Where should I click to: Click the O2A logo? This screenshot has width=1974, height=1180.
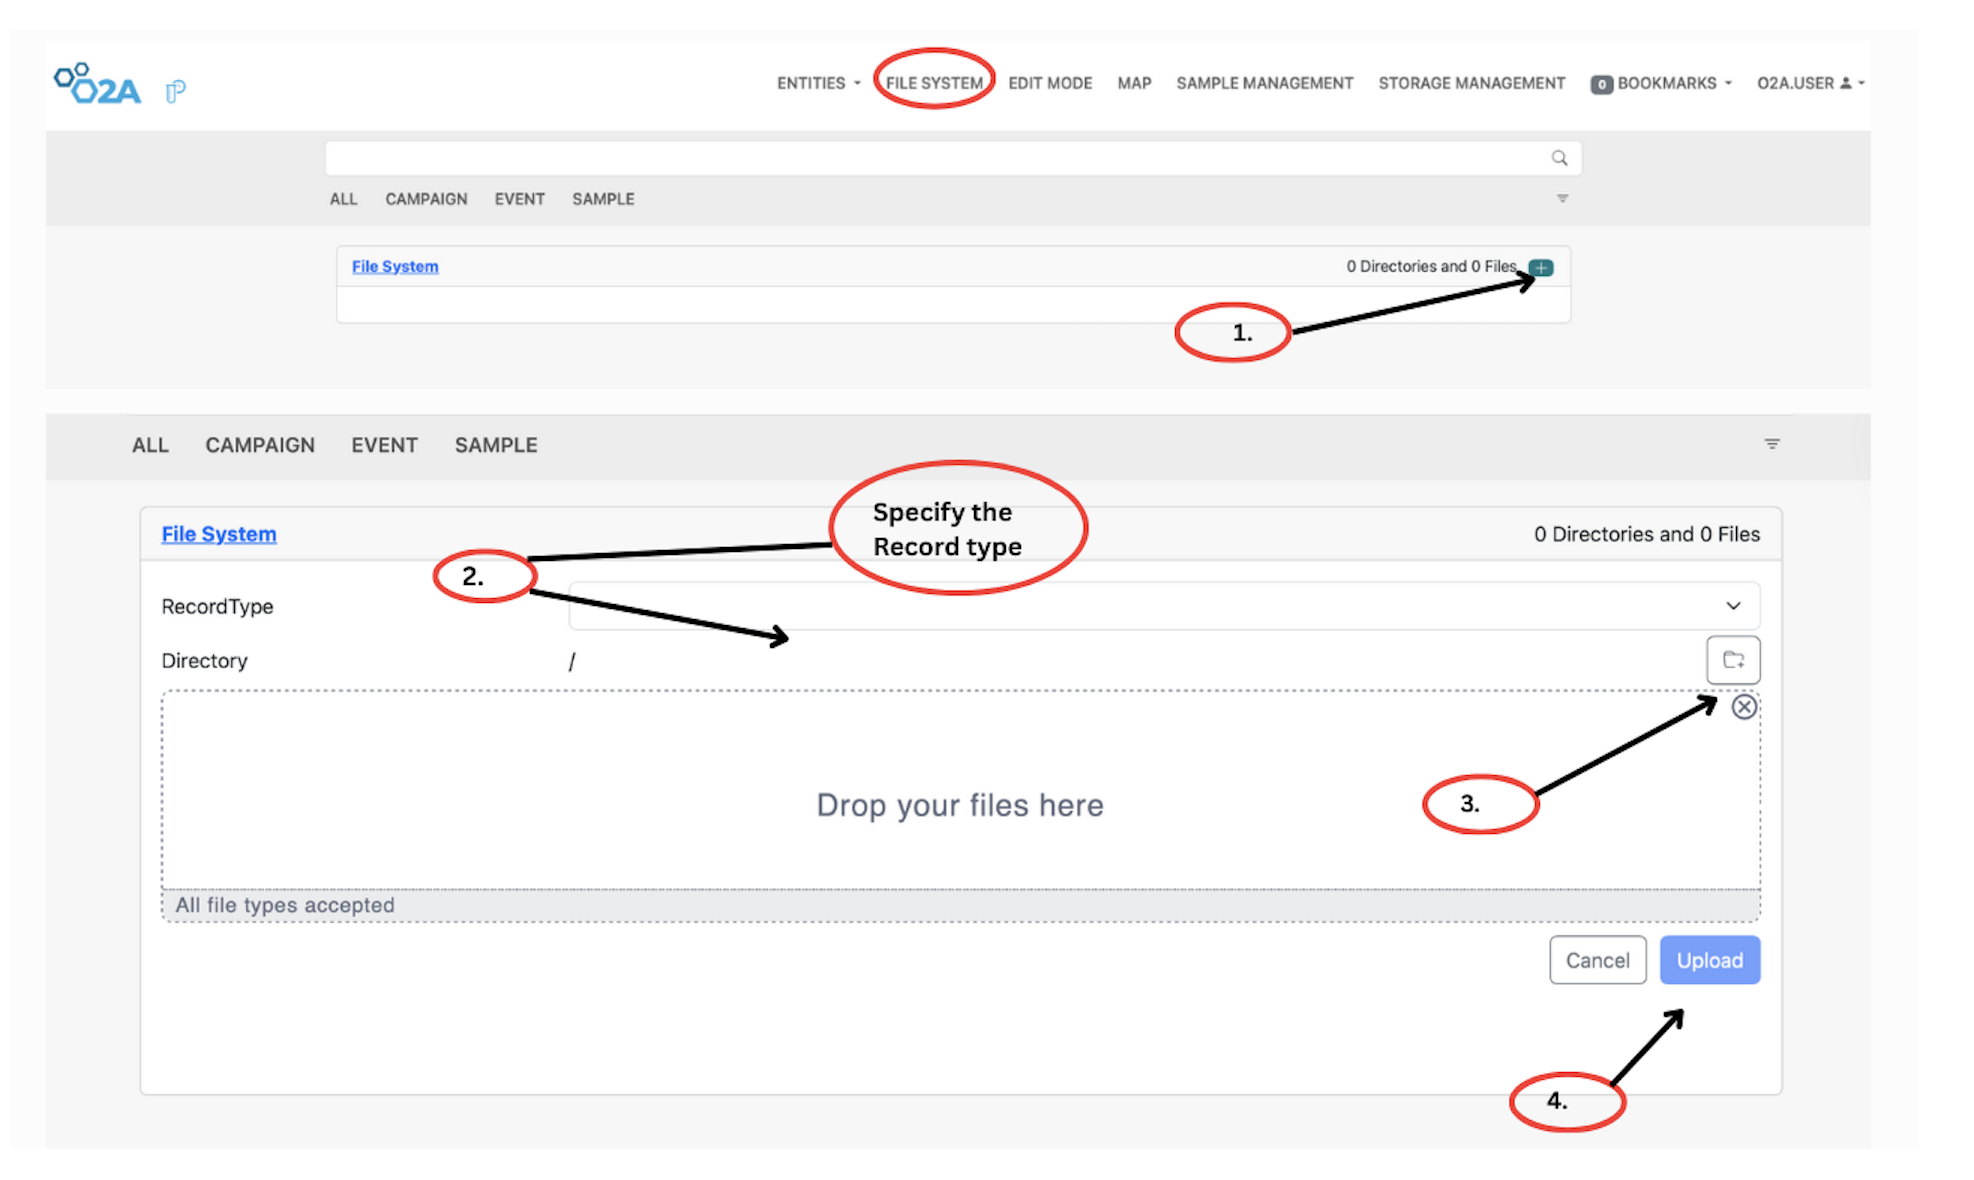98,85
